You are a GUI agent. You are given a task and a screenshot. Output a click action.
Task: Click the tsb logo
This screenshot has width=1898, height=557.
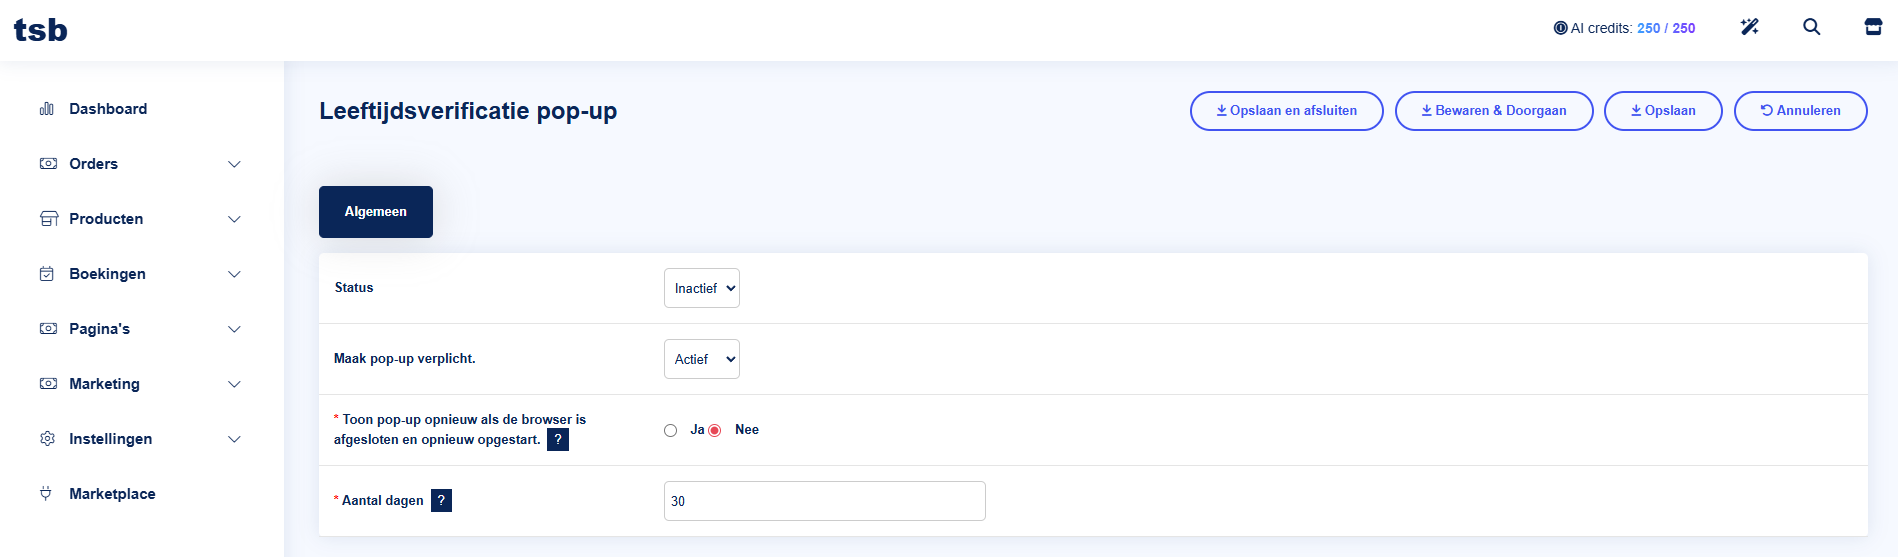point(40,30)
